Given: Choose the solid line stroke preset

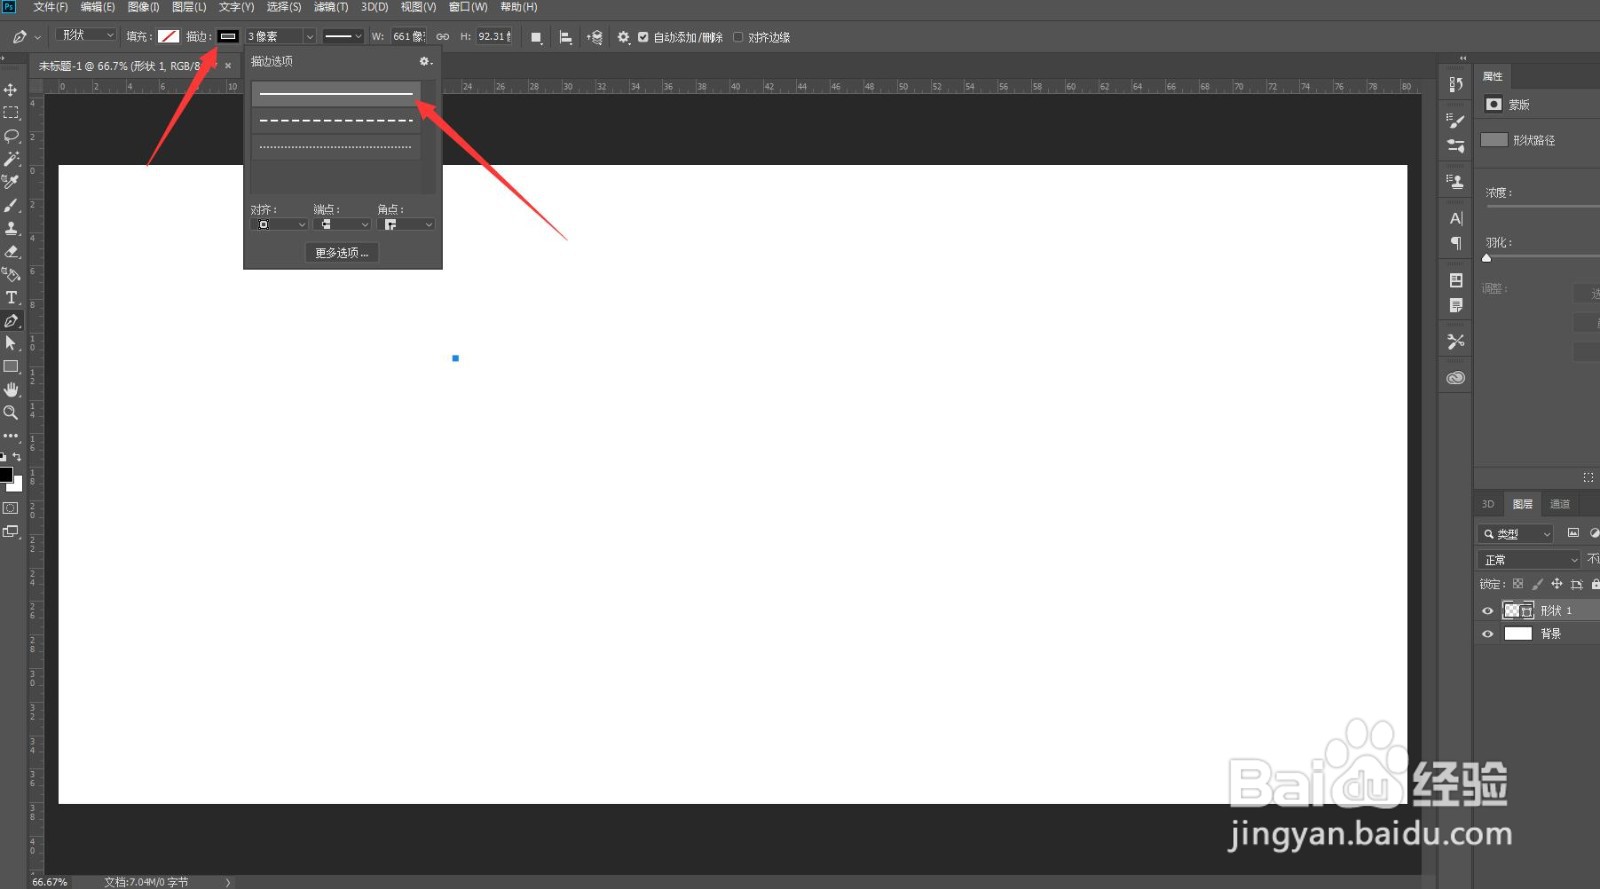Looking at the screenshot, I should pos(336,94).
